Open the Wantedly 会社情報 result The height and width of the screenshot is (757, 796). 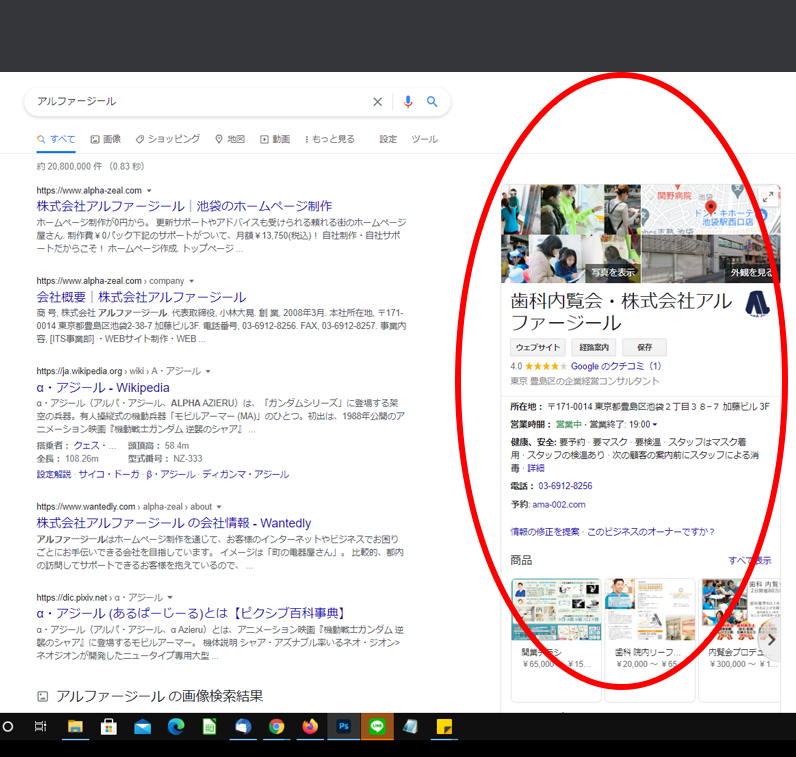174,523
